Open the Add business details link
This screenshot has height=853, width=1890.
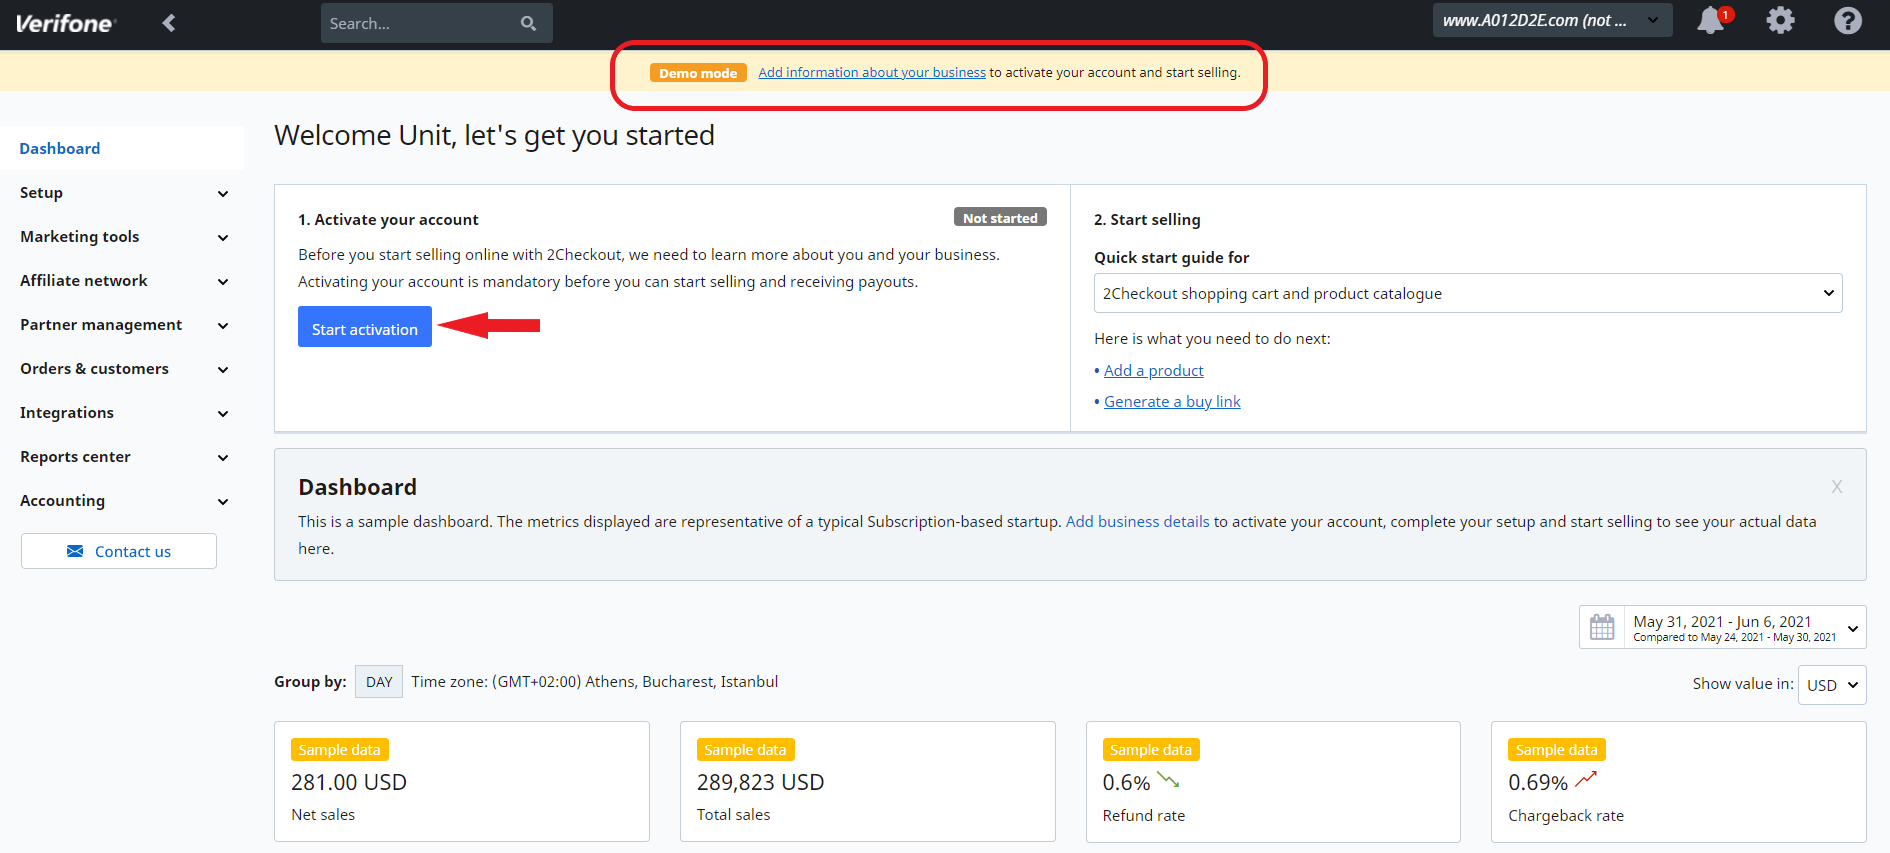[x=1138, y=521]
